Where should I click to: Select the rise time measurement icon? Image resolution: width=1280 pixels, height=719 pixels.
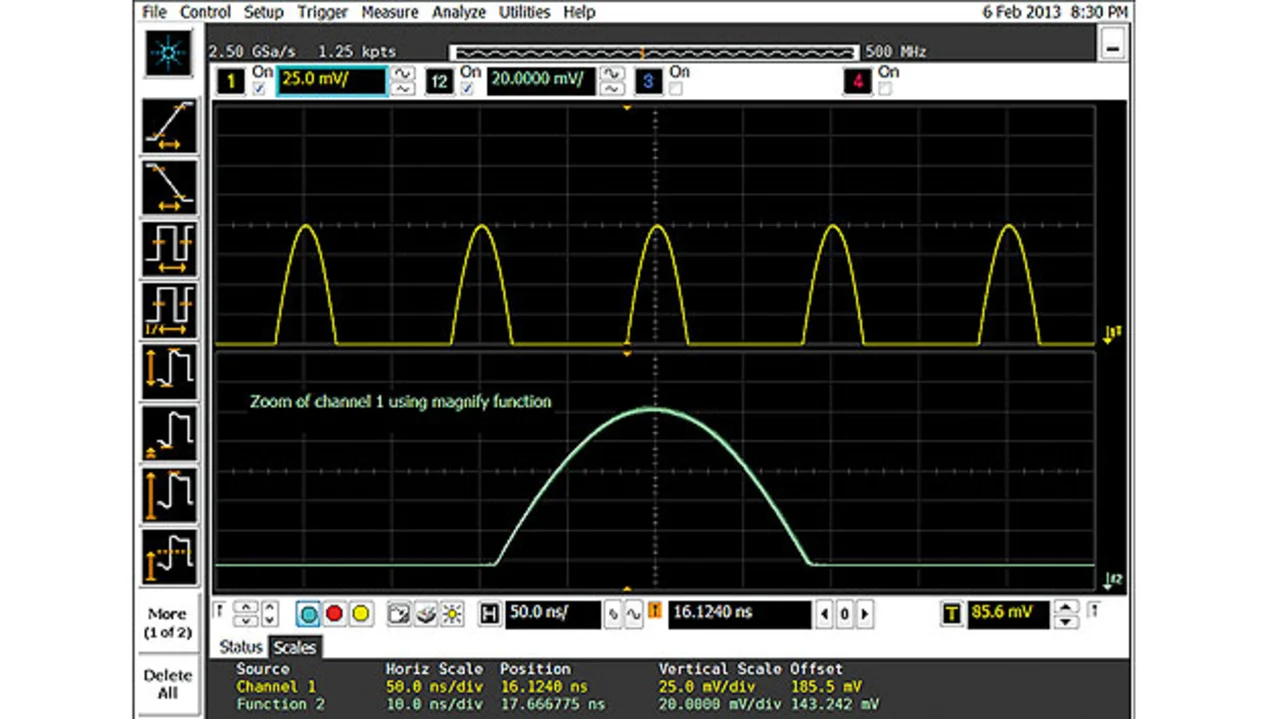(x=168, y=126)
